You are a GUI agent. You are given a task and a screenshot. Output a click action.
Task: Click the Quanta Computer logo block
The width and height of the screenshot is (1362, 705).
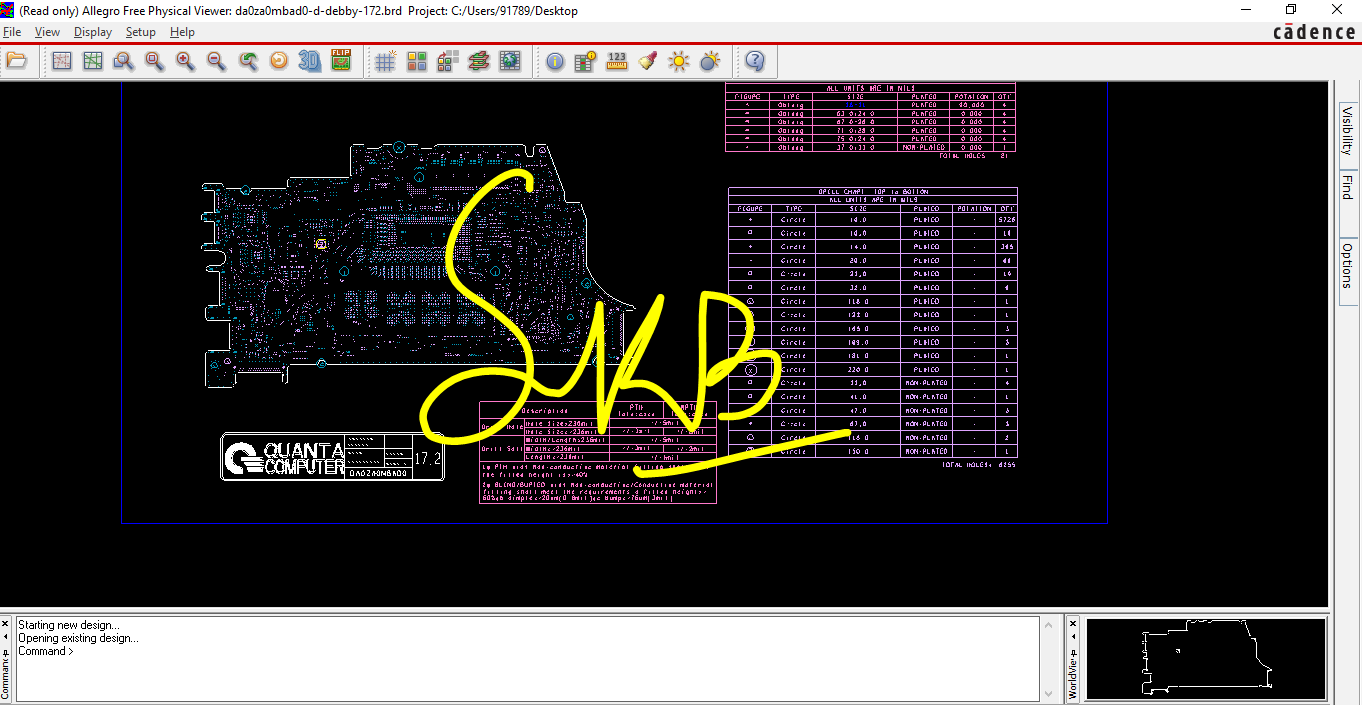tap(331, 457)
